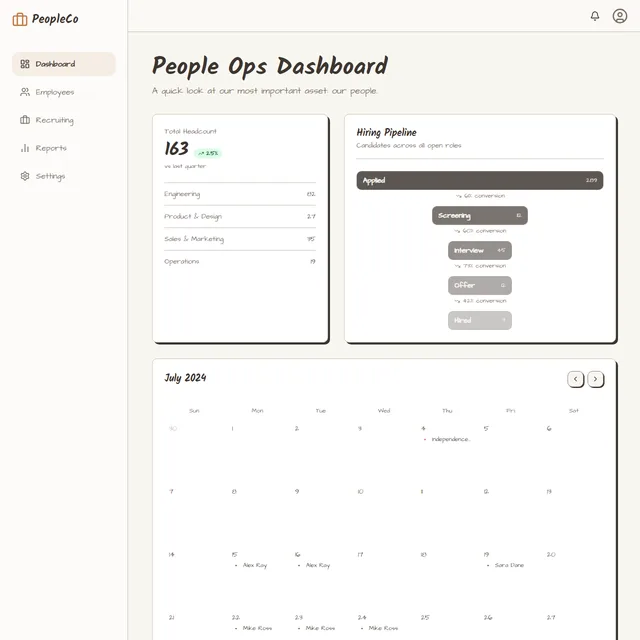Select calendar day 10
The width and height of the screenshot is (640, 640).
point(360,491)
